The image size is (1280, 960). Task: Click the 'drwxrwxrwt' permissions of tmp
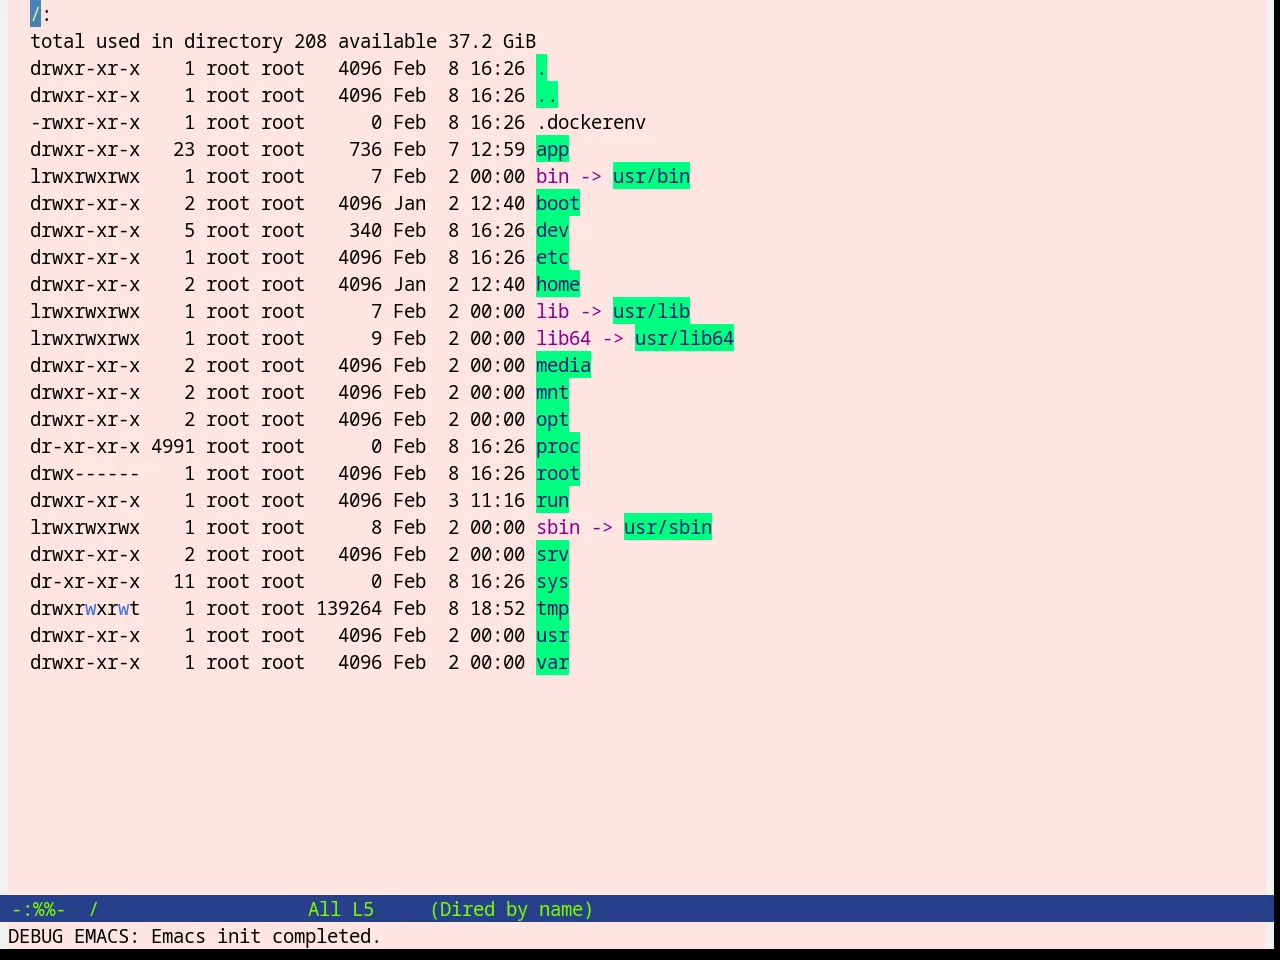(x=85, y=609)
